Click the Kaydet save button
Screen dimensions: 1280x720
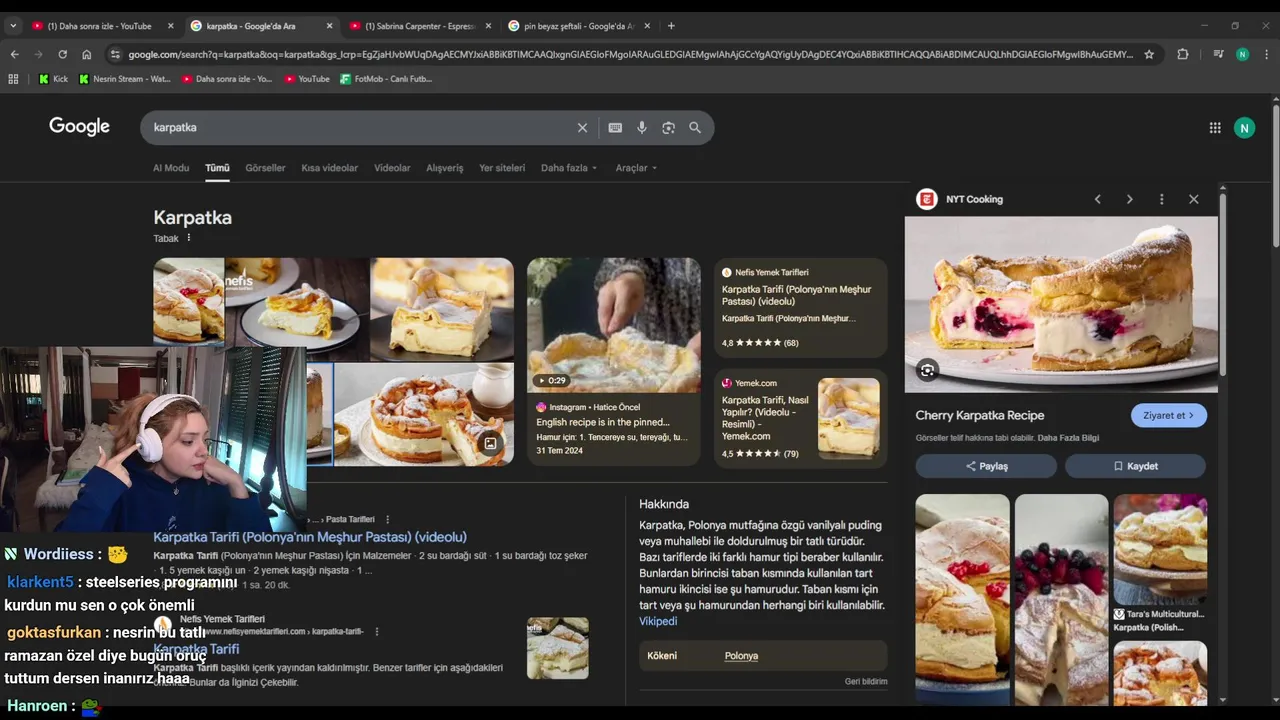[1135, 466]
